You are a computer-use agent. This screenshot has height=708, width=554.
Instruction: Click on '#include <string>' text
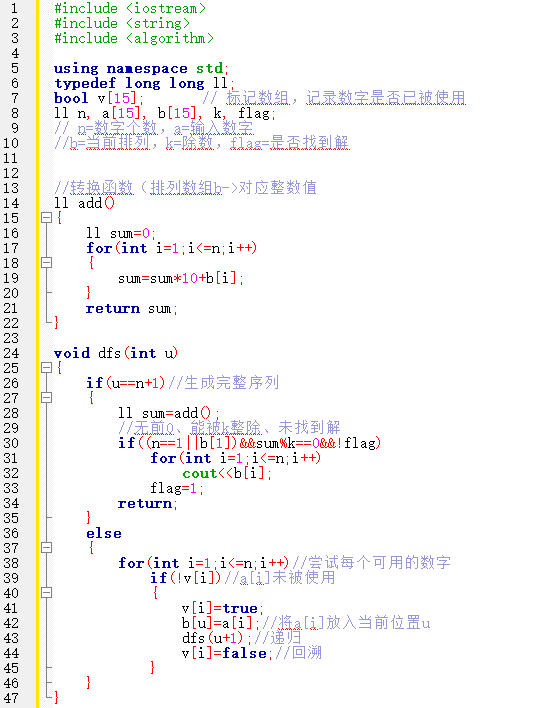pos(122,23)
